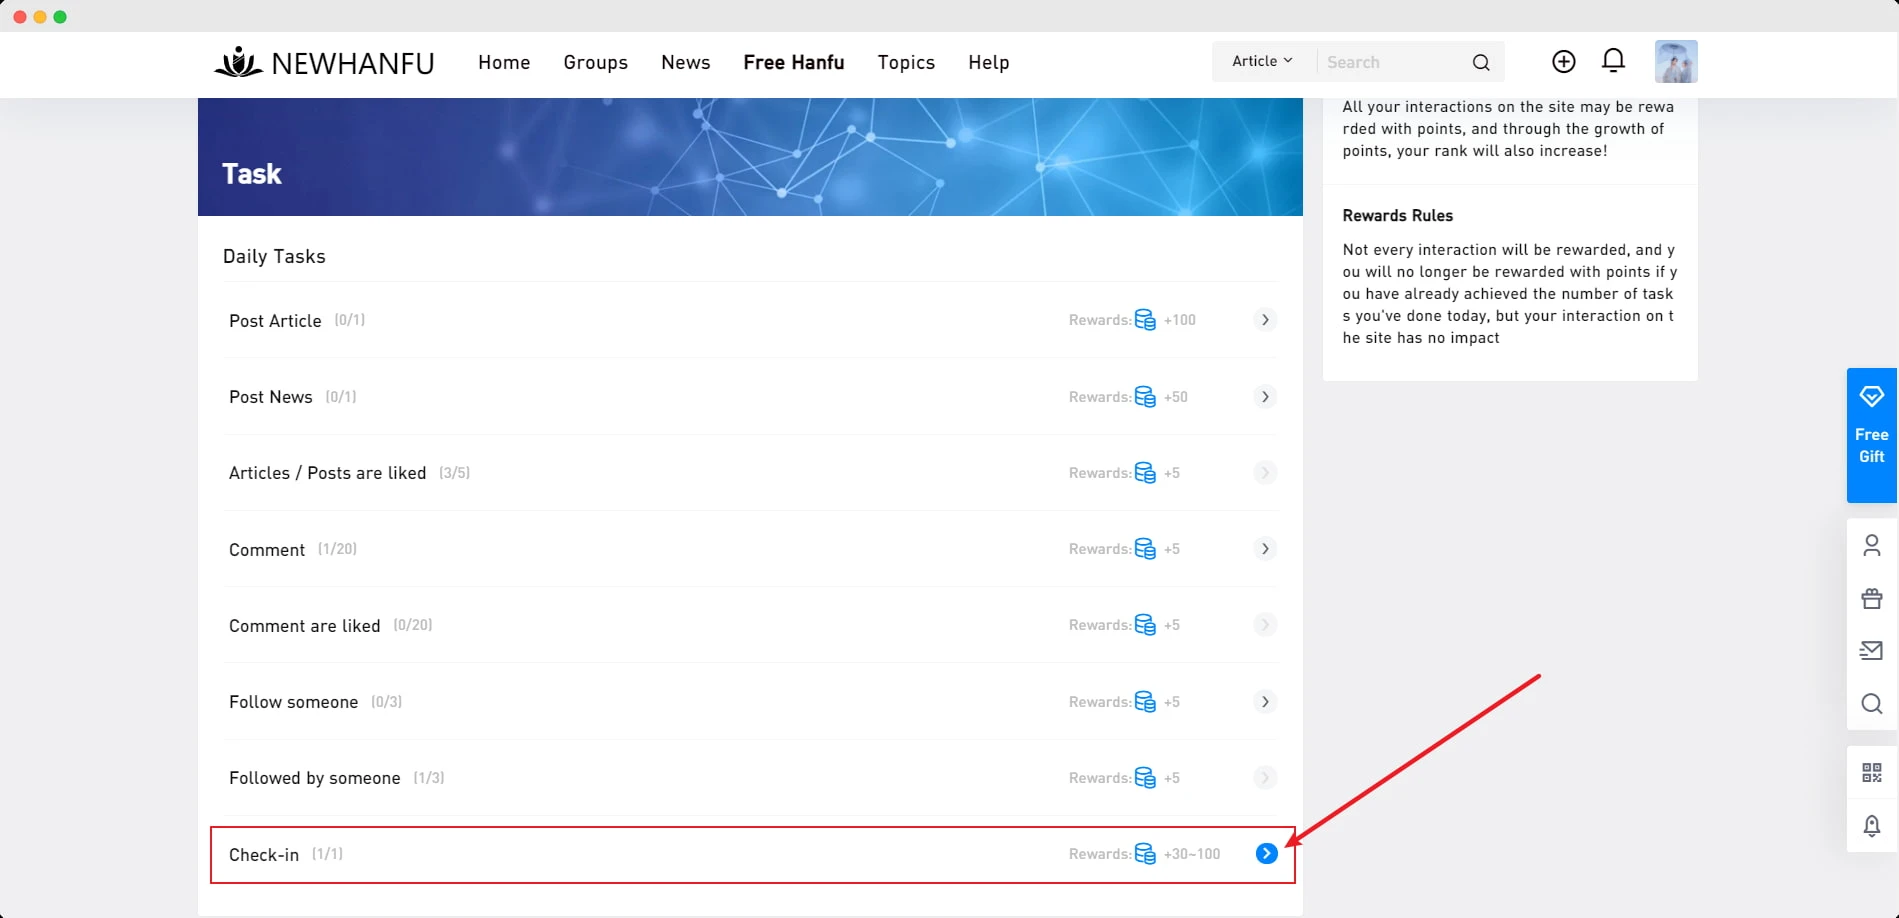Open the Free Gift side panel

(1871, 434)
